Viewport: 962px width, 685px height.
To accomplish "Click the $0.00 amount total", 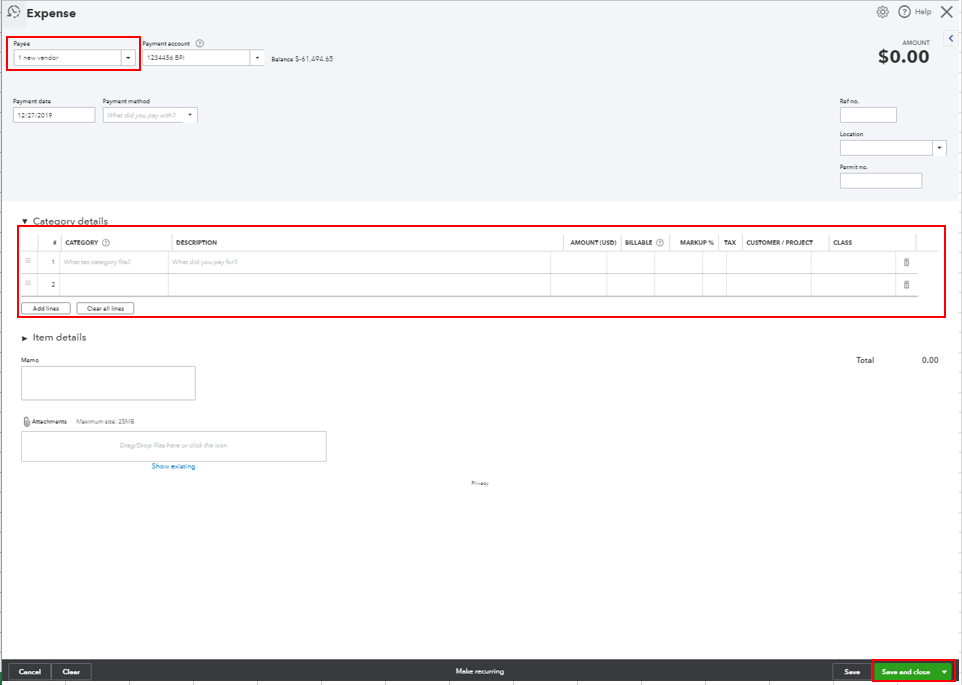I will point(904,57).
